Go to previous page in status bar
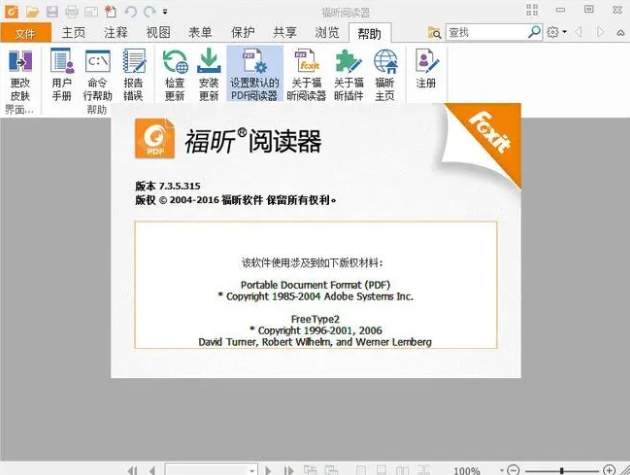 (x=152, y=470)
